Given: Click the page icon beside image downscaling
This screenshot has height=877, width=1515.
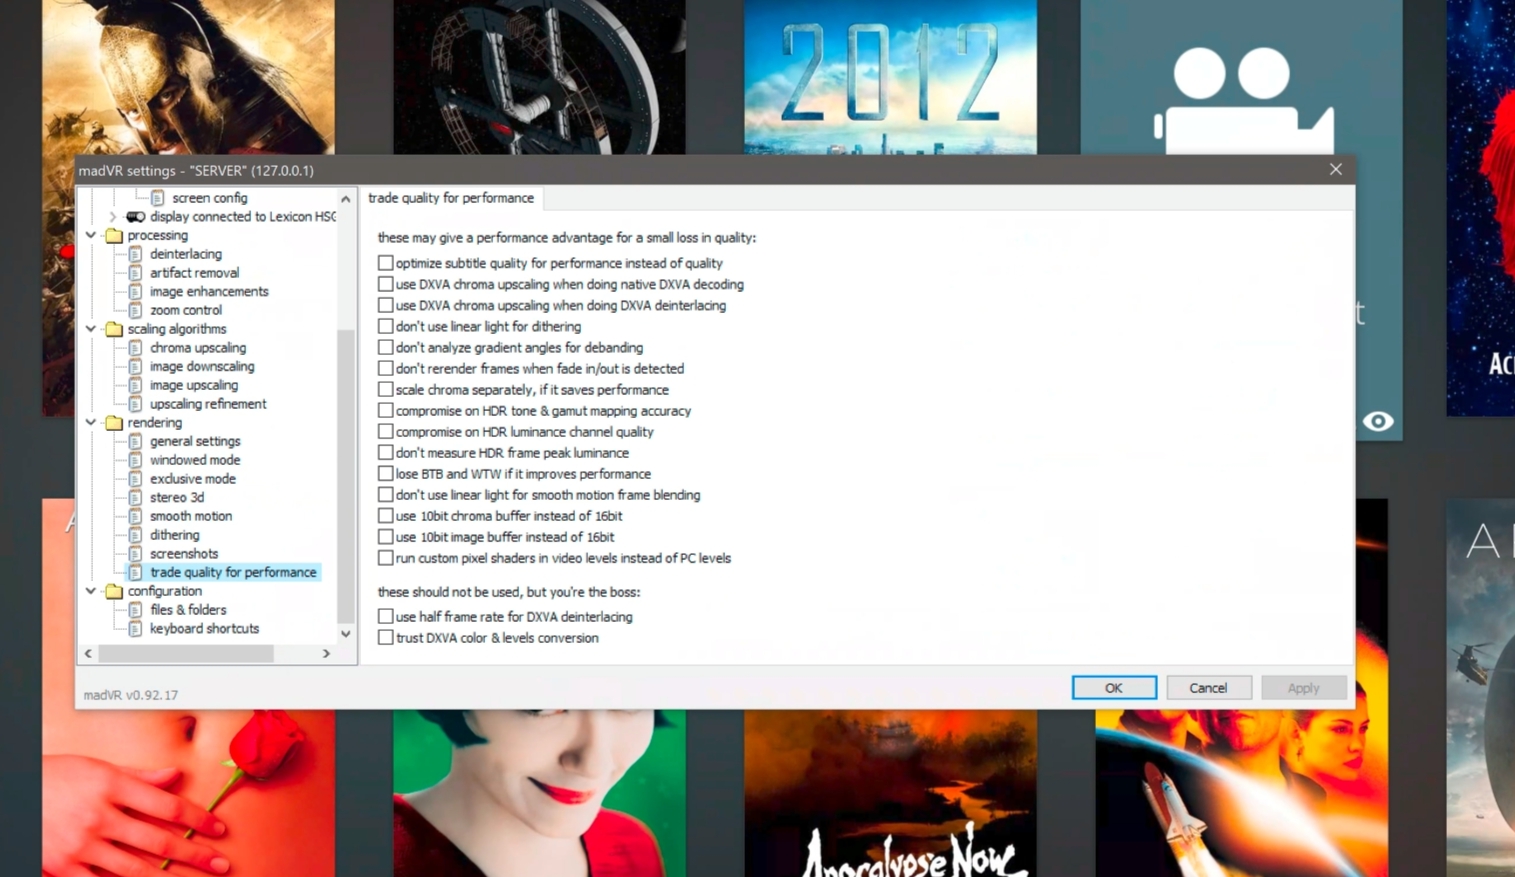Looking at the screenshot, I should (136, 367).
